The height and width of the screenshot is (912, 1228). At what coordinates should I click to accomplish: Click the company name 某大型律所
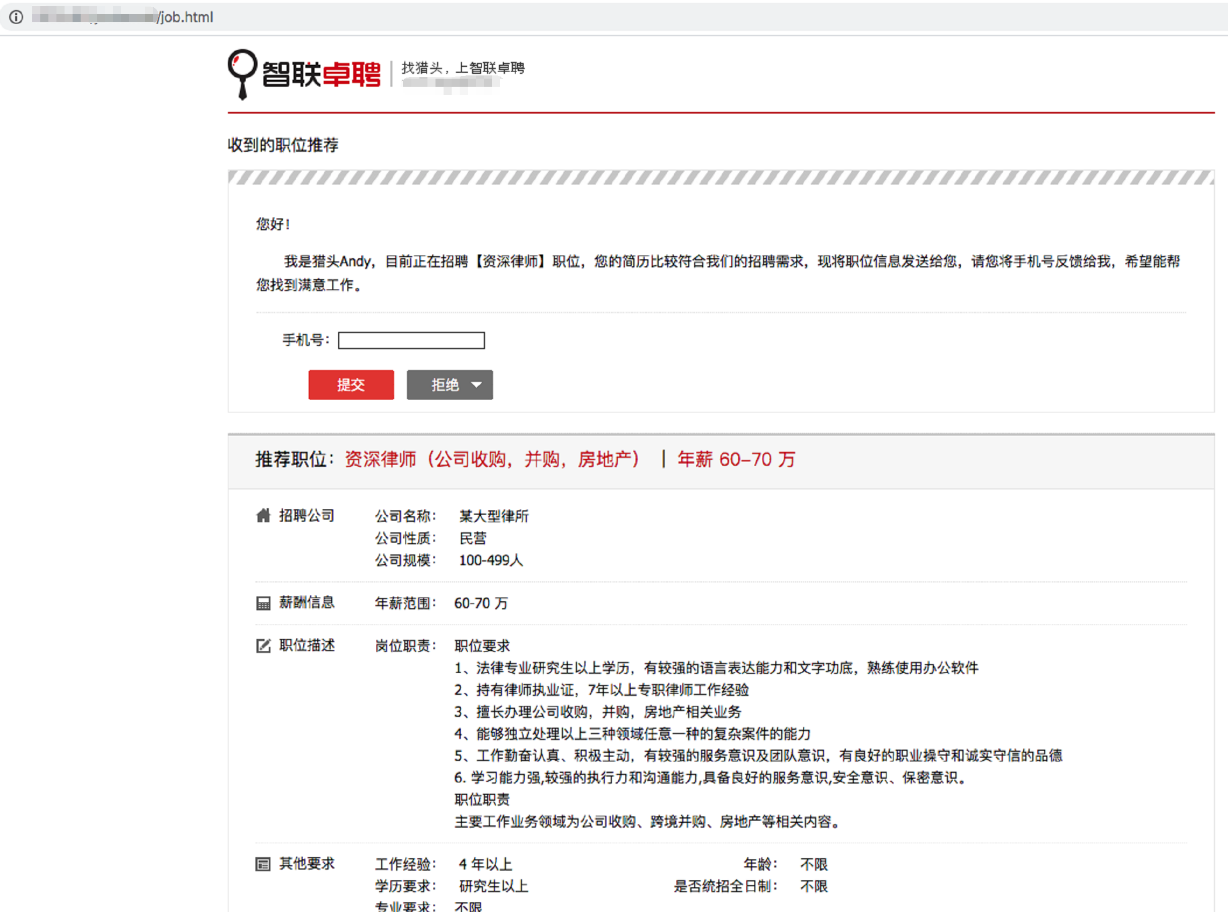[x=494, y=517]
